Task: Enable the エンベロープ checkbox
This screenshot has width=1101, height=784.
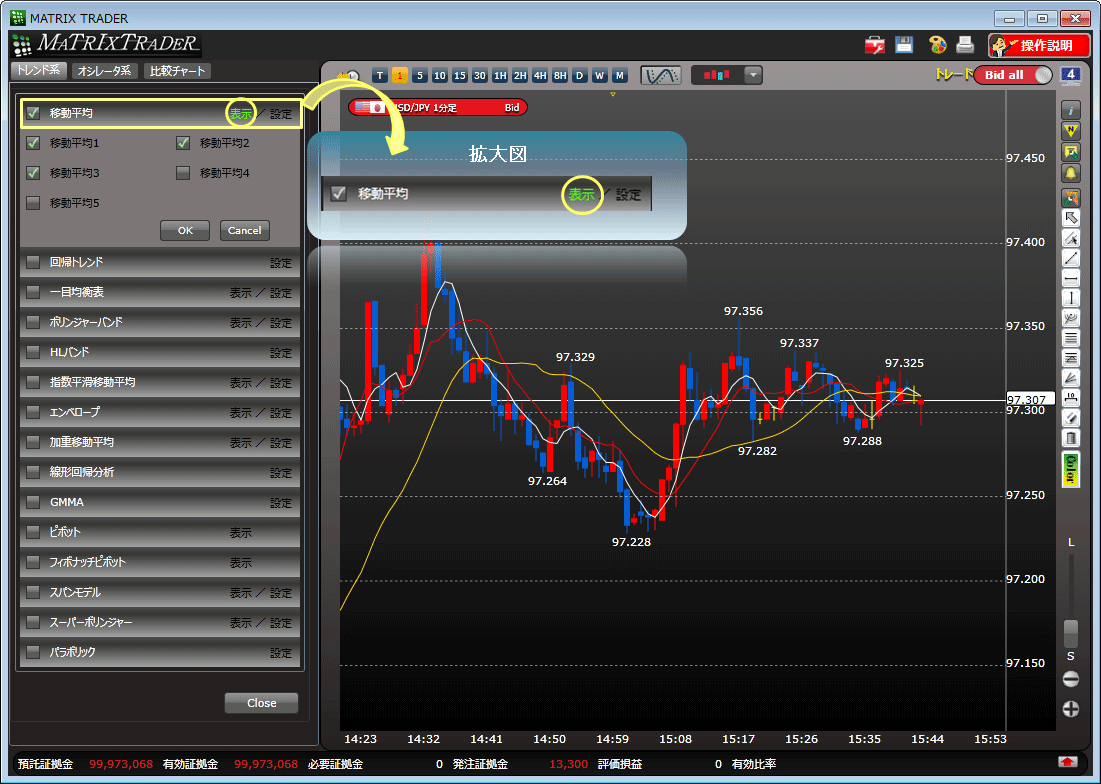Action: coord(33,412)
